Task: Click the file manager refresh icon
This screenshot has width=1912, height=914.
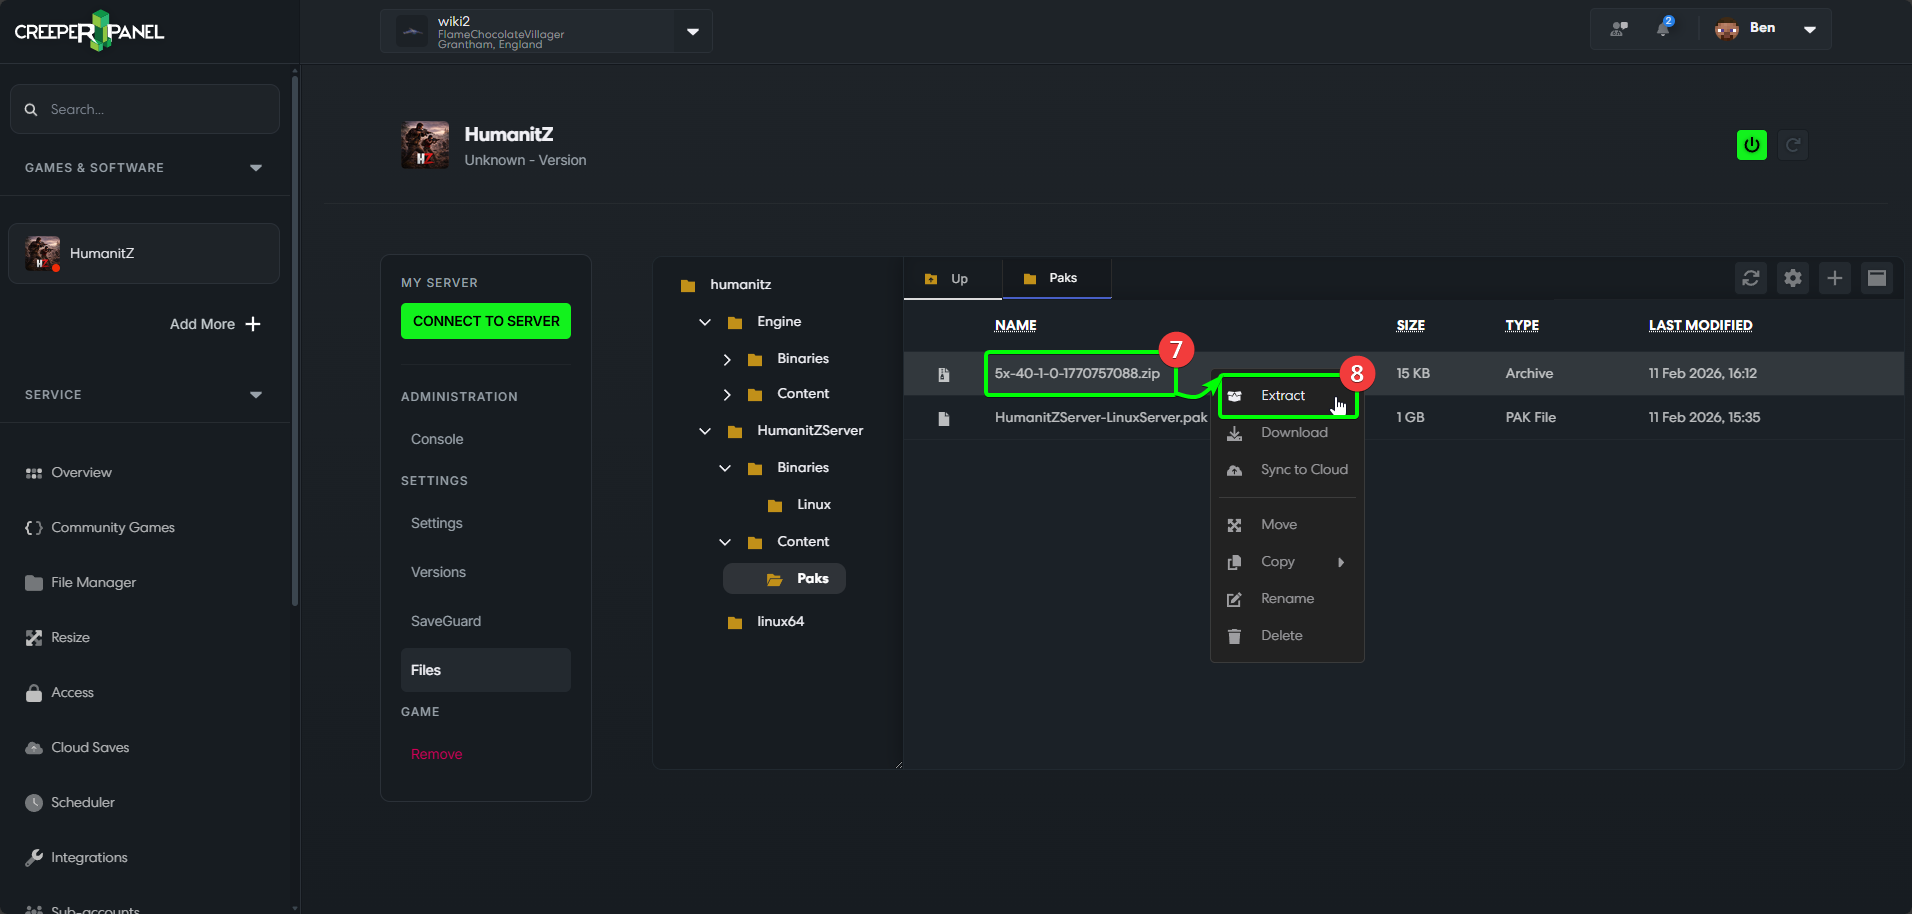Action: coord(1750,278)
